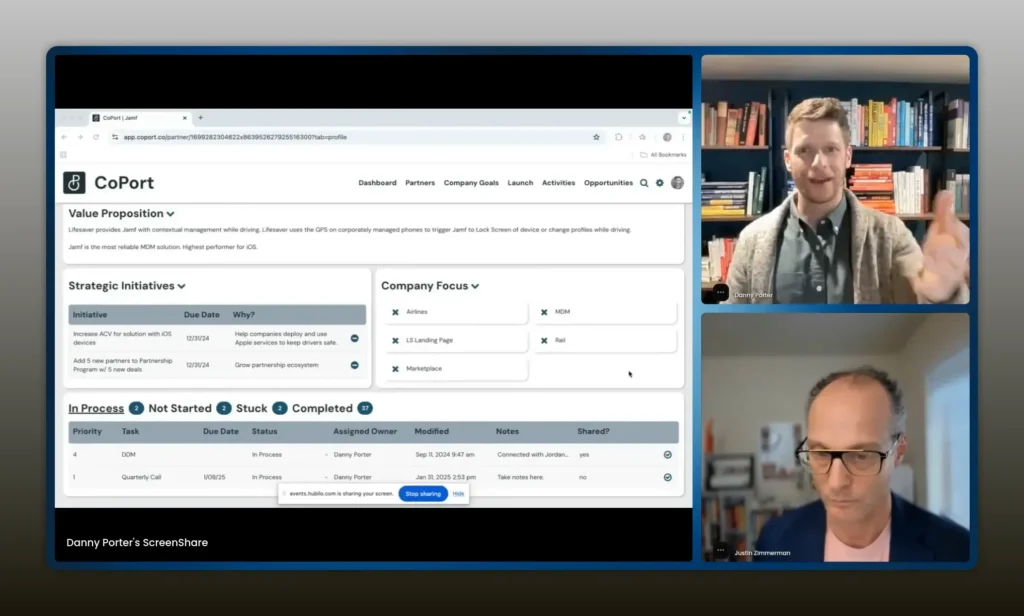Remove the Marketplace focus tag via X
This screenshot has height=616, width=1024.
(x=395, y=369)
